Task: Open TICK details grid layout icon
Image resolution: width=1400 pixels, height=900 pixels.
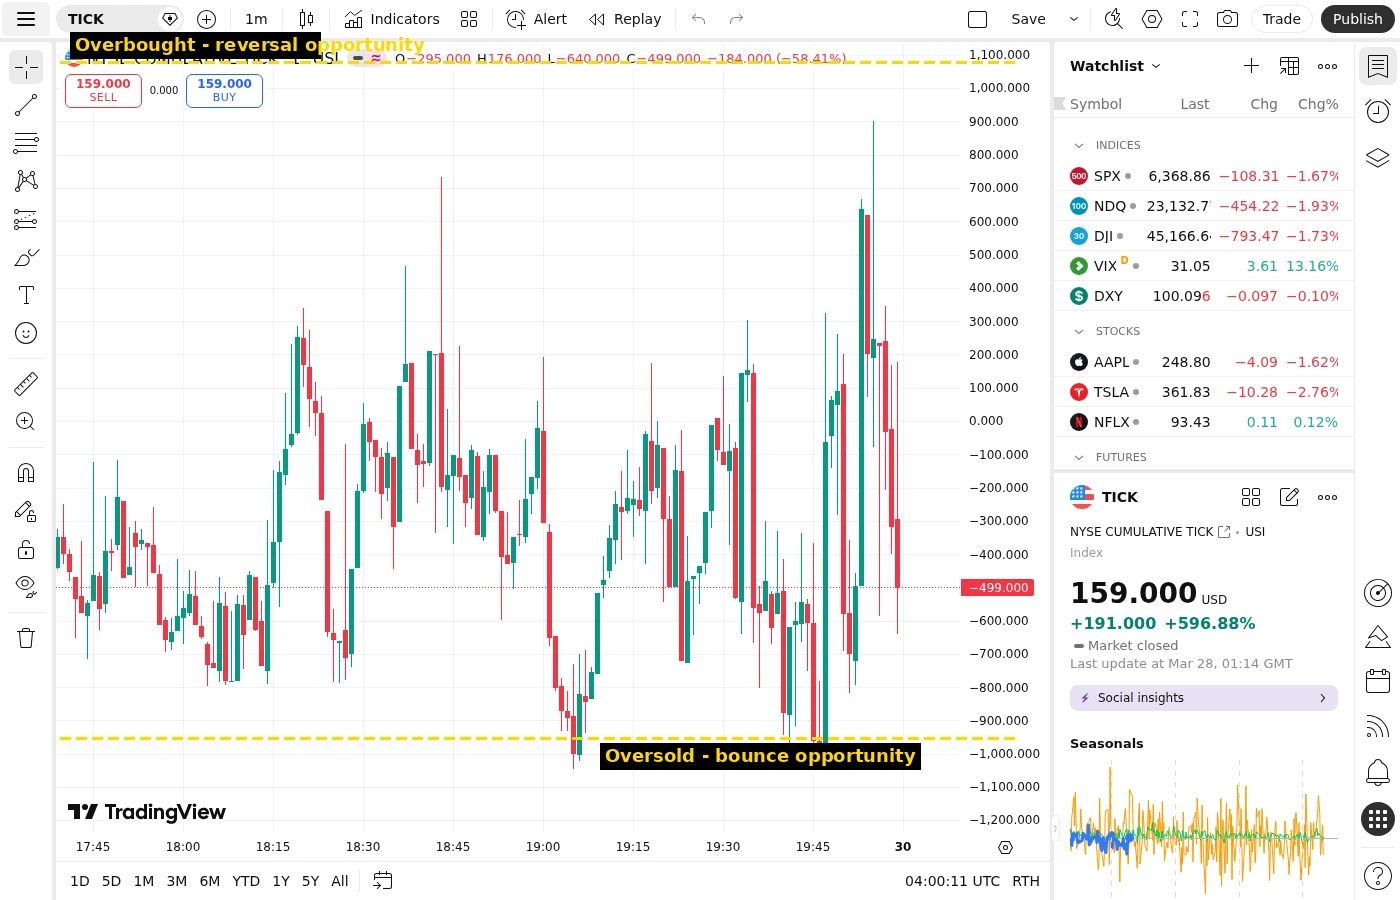Action: pyautogui.click(x=1251, y=497)
